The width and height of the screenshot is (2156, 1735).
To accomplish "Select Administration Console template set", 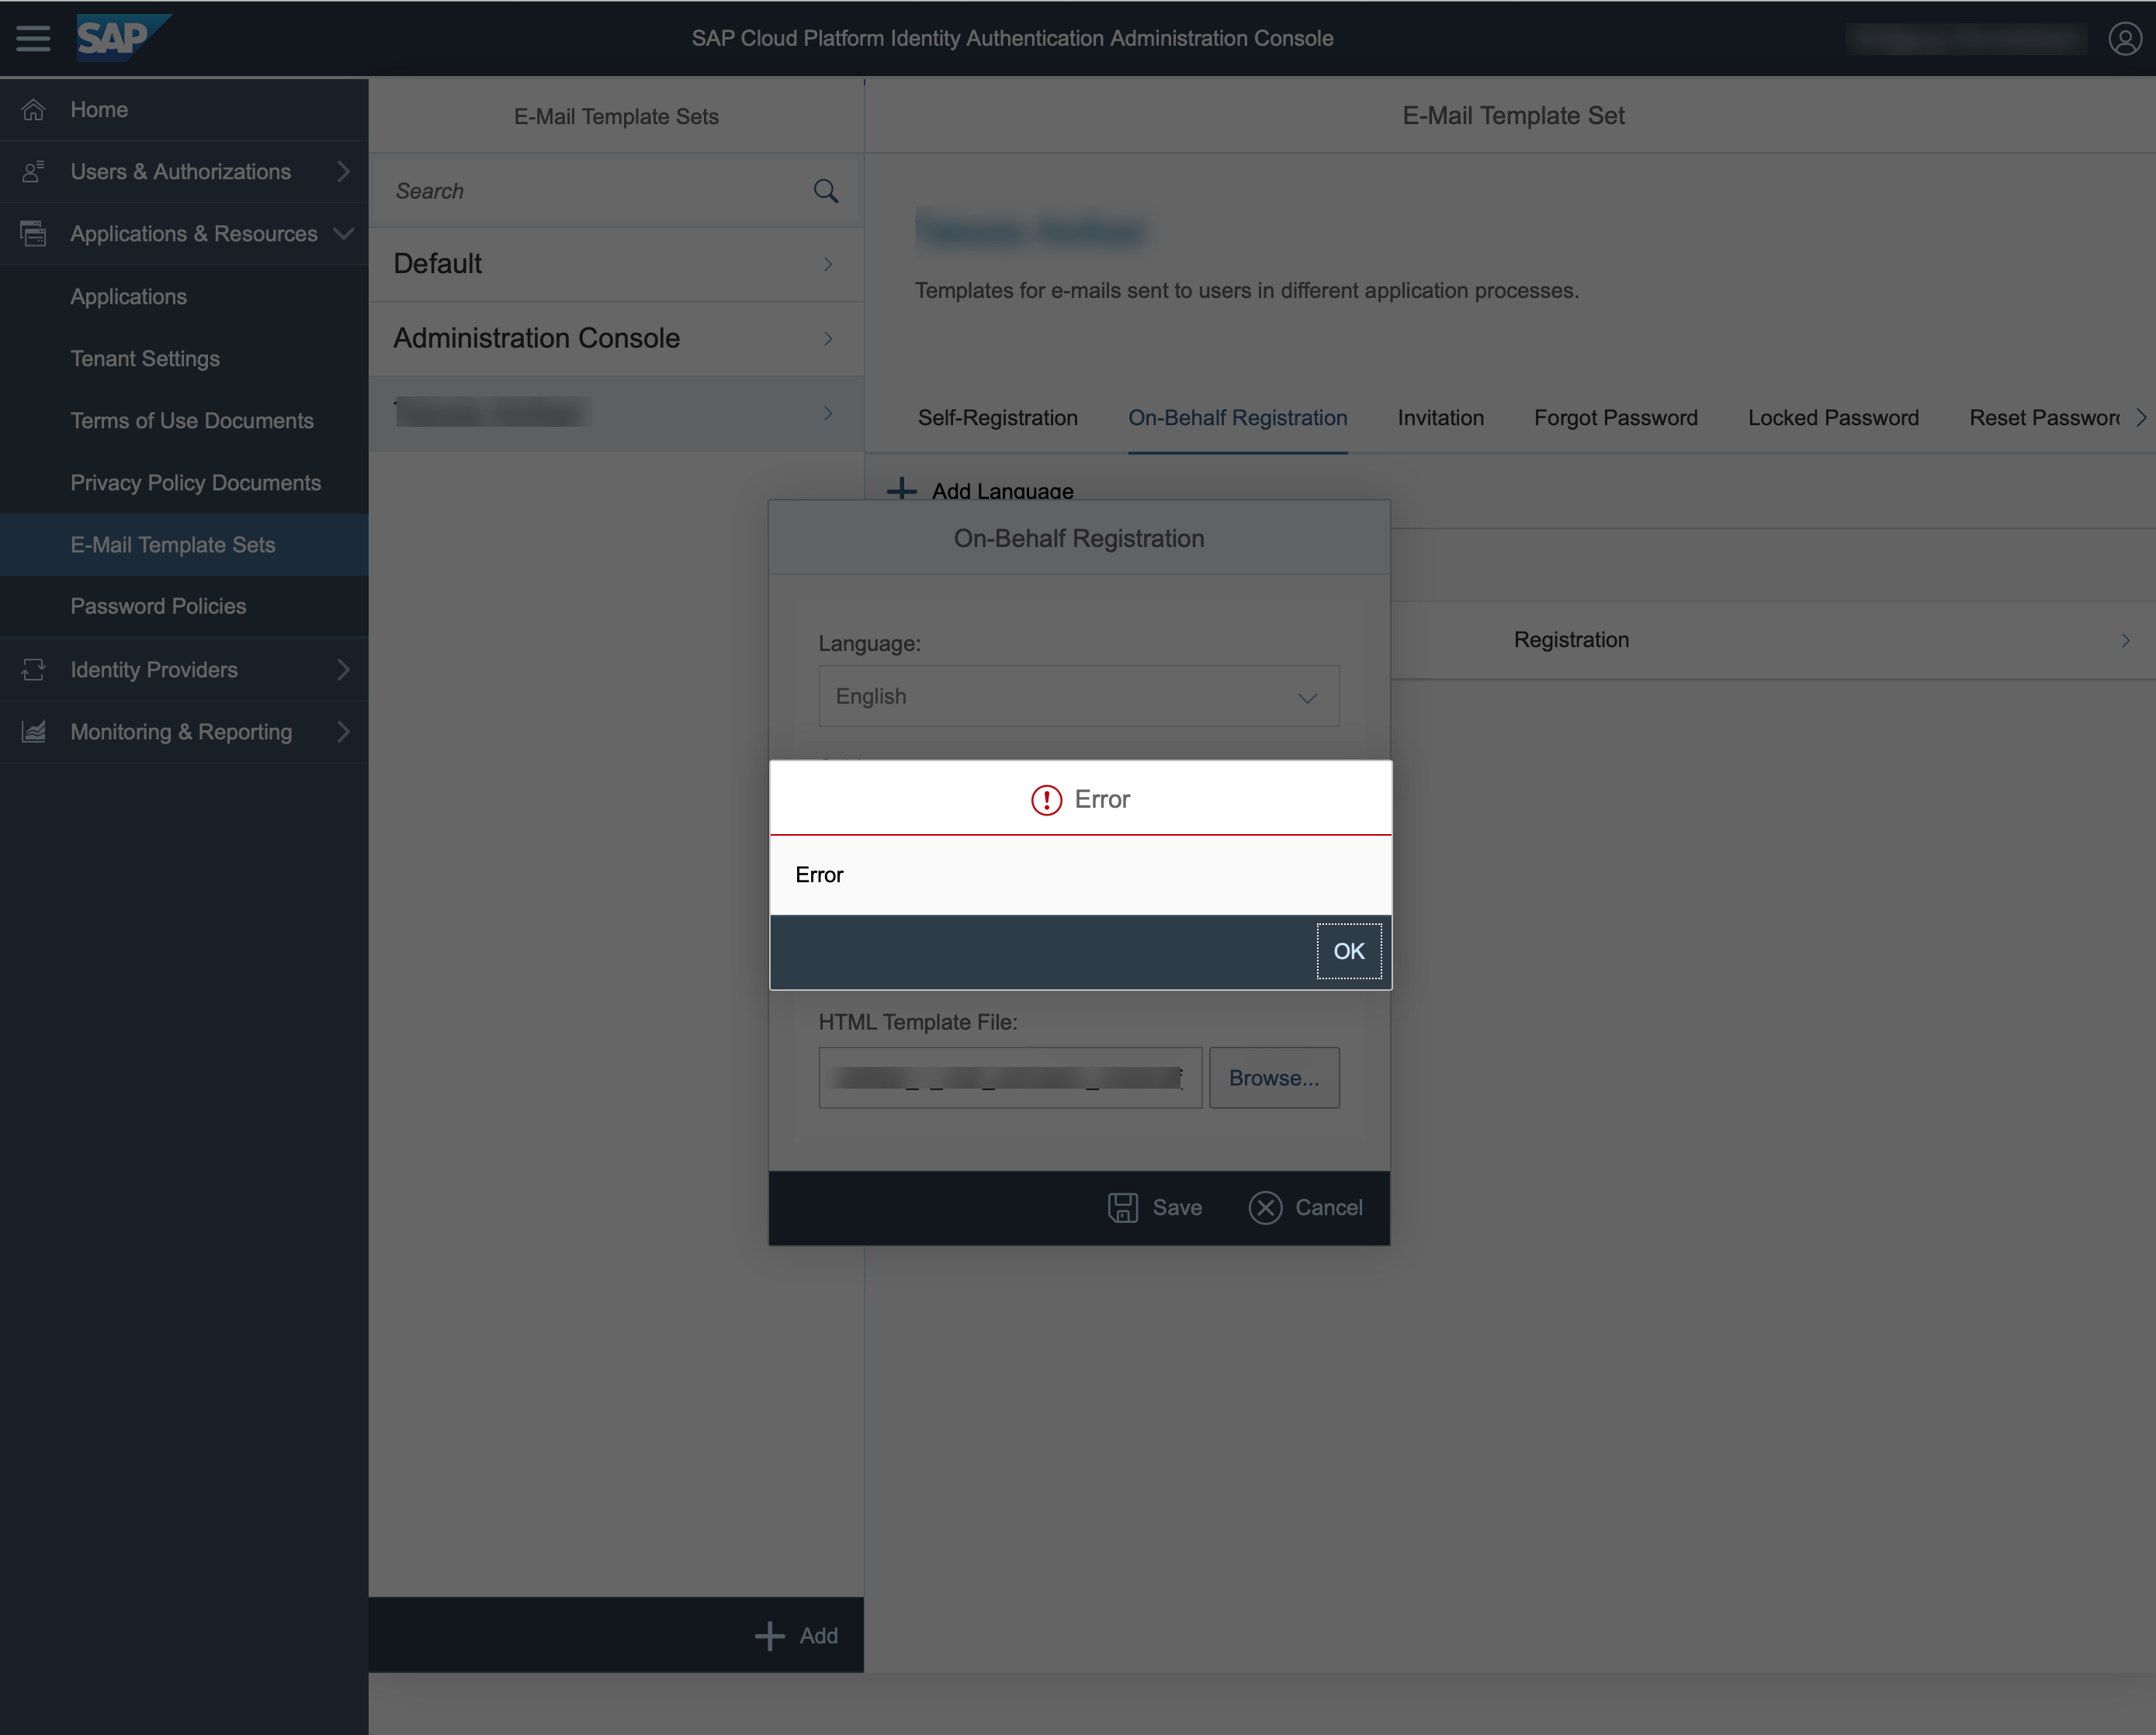I will point(616,339).
